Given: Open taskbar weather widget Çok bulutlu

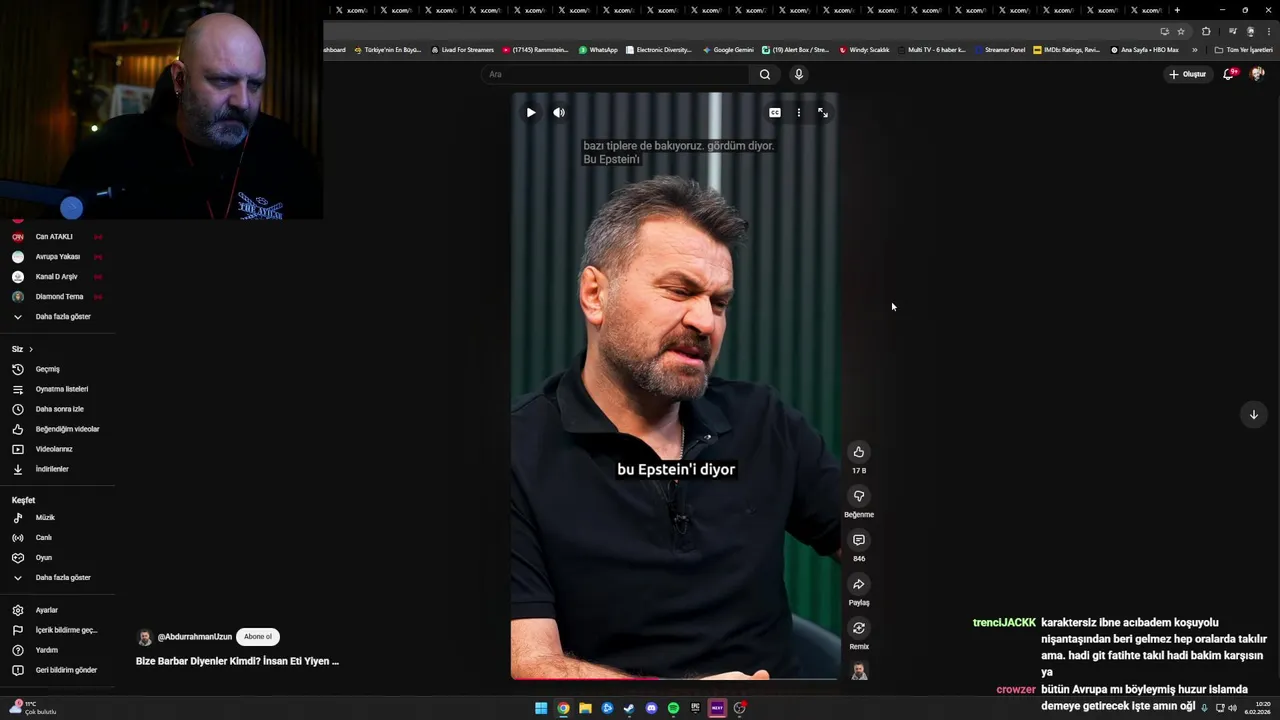Looking at the screenshot, I should (32, 708).
